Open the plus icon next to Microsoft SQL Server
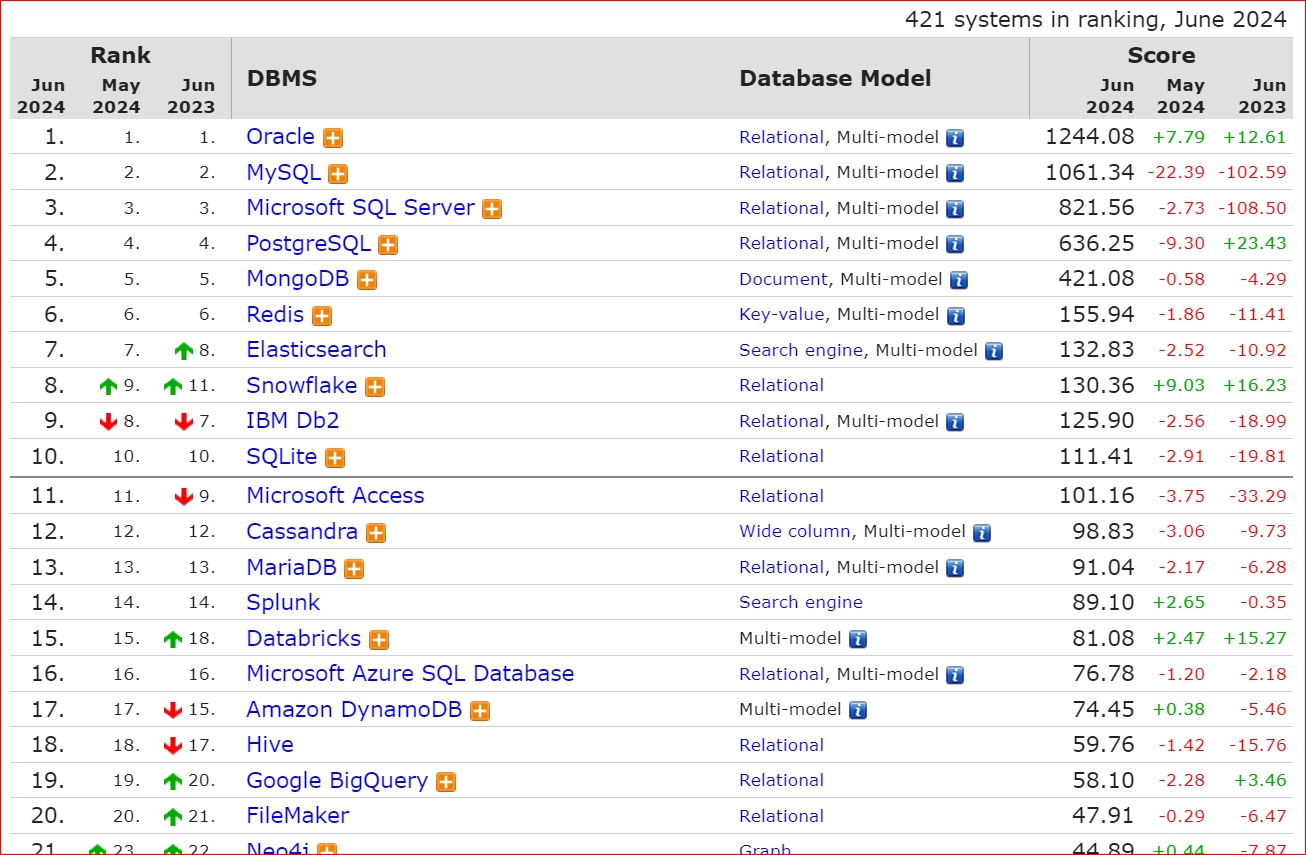1306x855 pixels. (492, 209)
